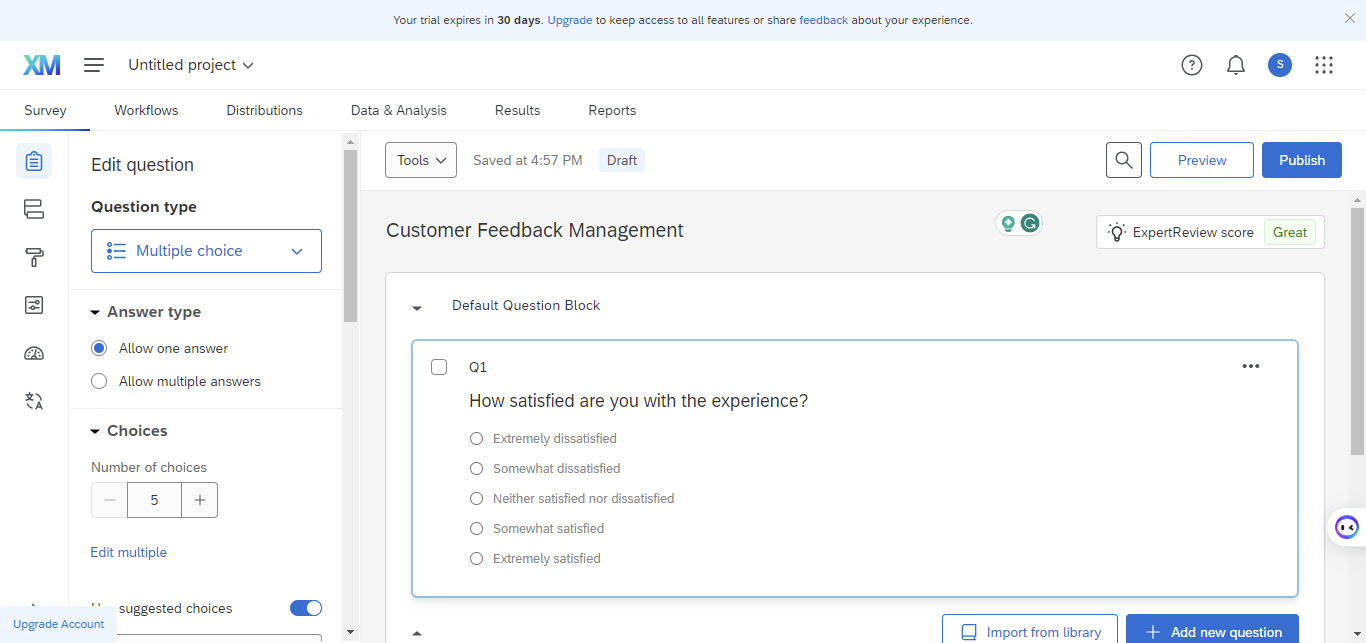
Task: Open the Translations panel
Action: [x=34, y=401]
